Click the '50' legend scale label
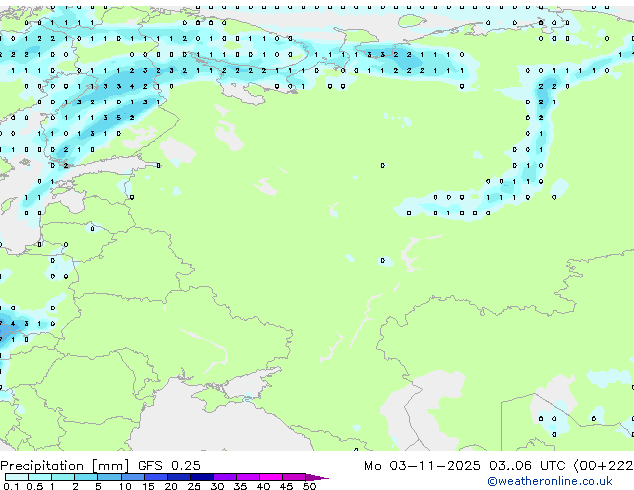The image size is (634, 490). 310,486
